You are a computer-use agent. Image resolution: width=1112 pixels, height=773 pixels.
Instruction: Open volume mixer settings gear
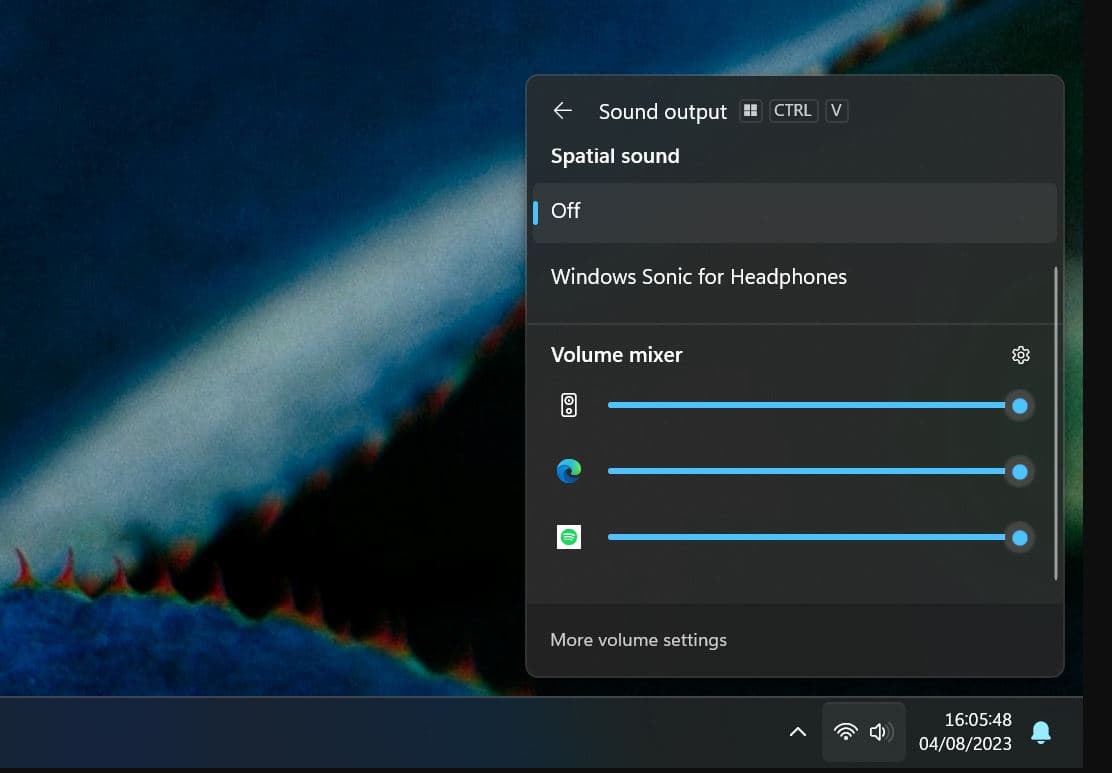click(1020, 355)
